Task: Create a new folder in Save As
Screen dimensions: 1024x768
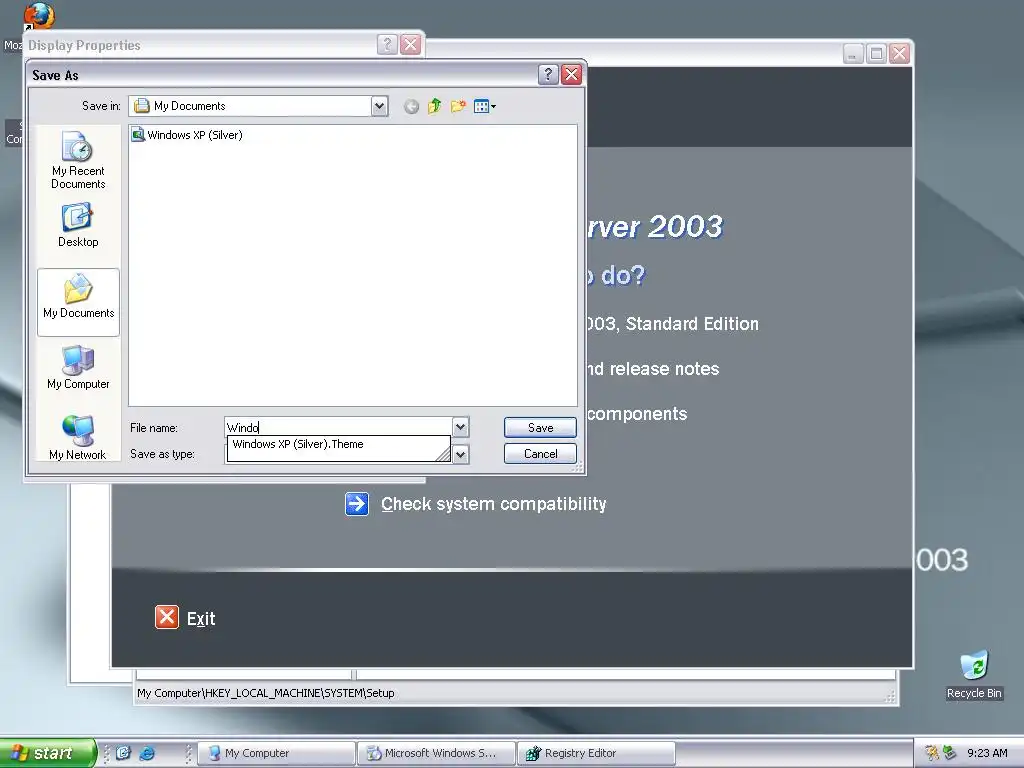Action: [458, 106]
